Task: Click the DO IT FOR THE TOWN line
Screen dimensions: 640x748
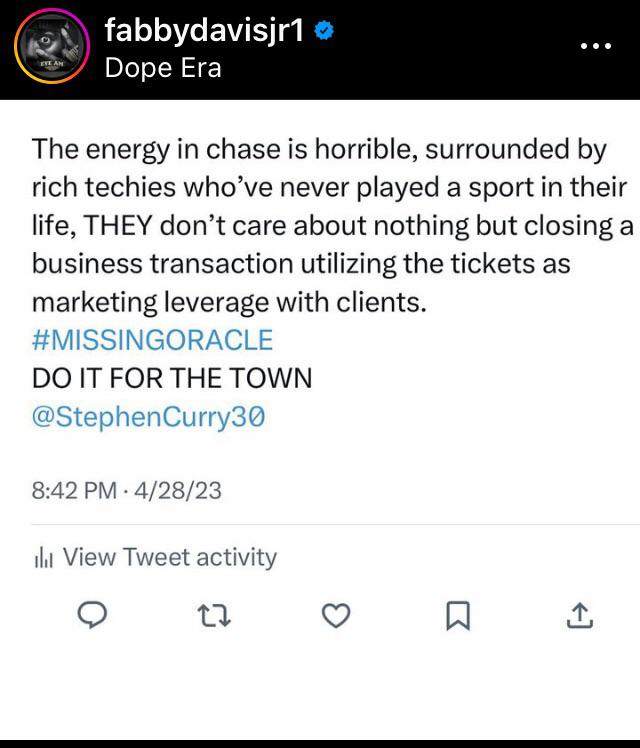Action: pos(172,379)
